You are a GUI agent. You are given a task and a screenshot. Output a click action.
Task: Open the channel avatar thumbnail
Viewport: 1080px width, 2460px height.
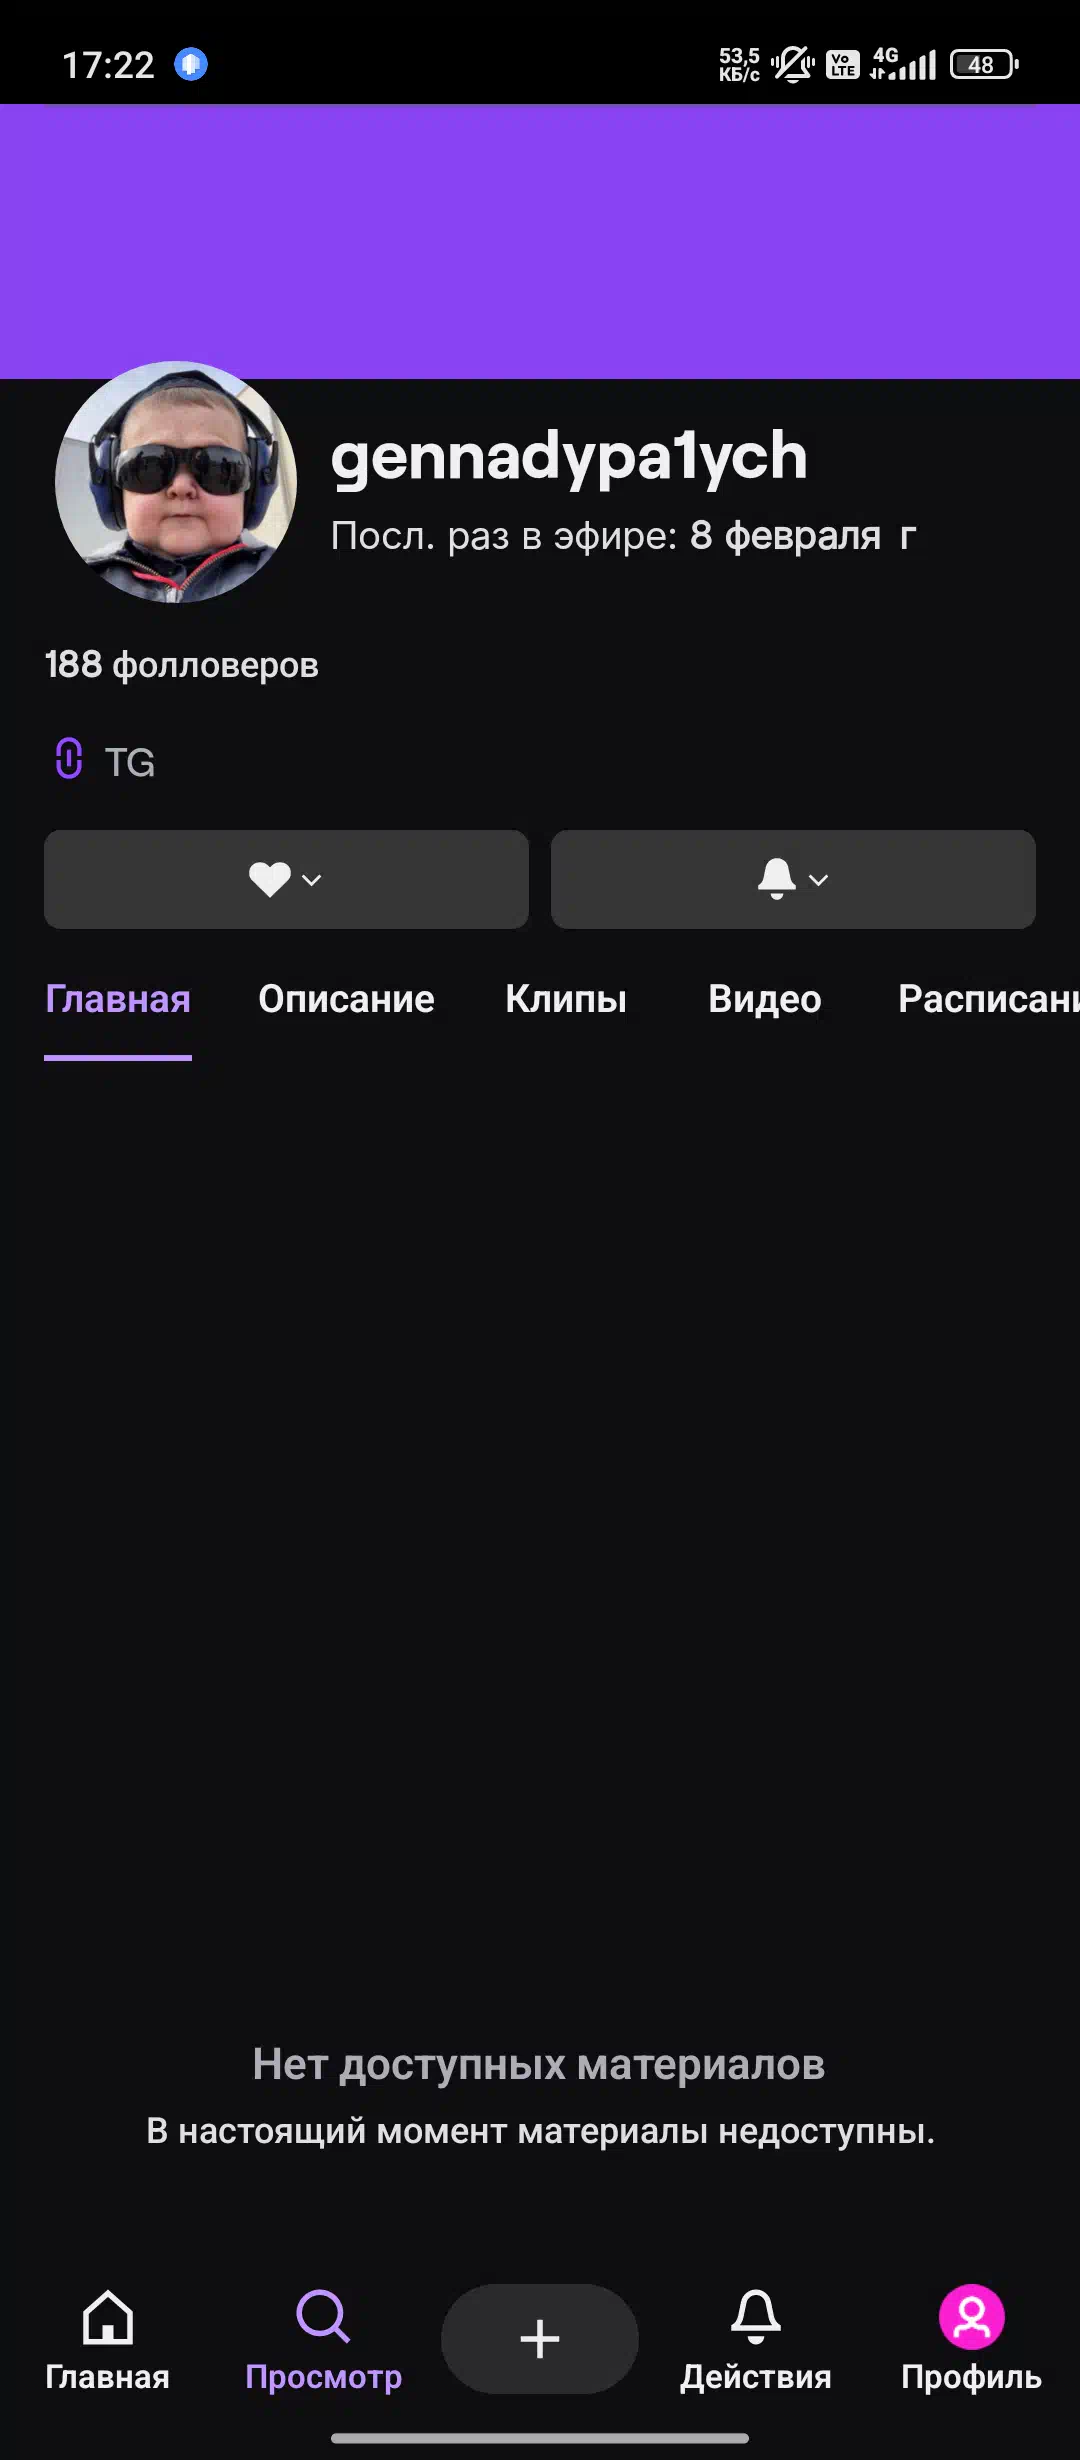coord(176,482)
